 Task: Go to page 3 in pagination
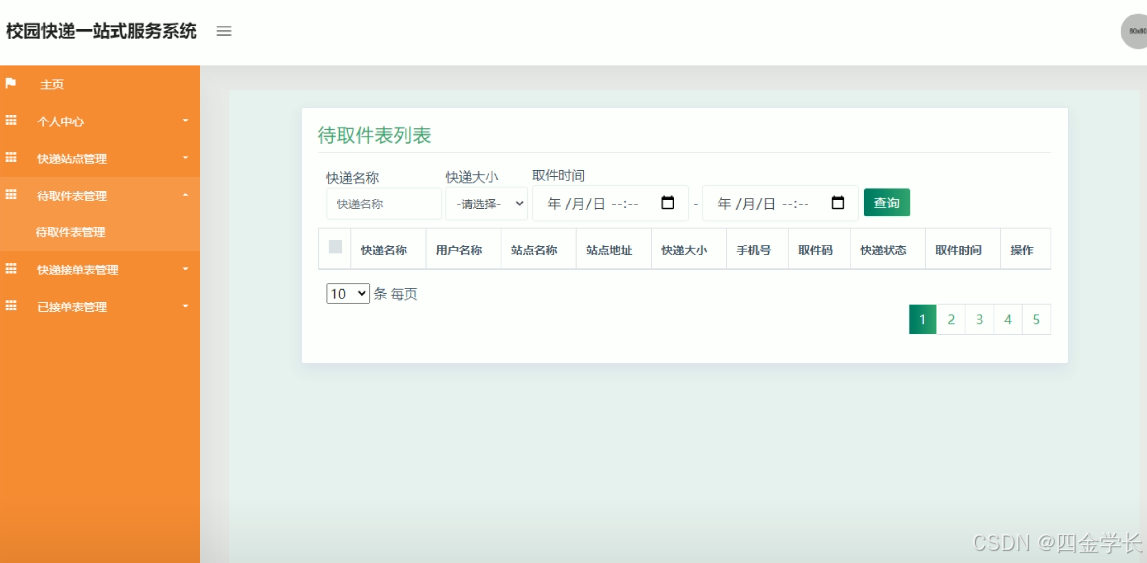(979, 320)
